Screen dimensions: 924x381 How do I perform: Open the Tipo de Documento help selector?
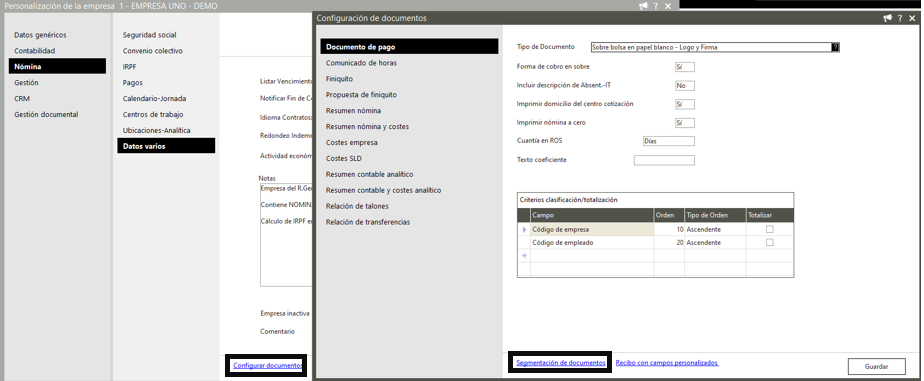click(x=835, y=47)
